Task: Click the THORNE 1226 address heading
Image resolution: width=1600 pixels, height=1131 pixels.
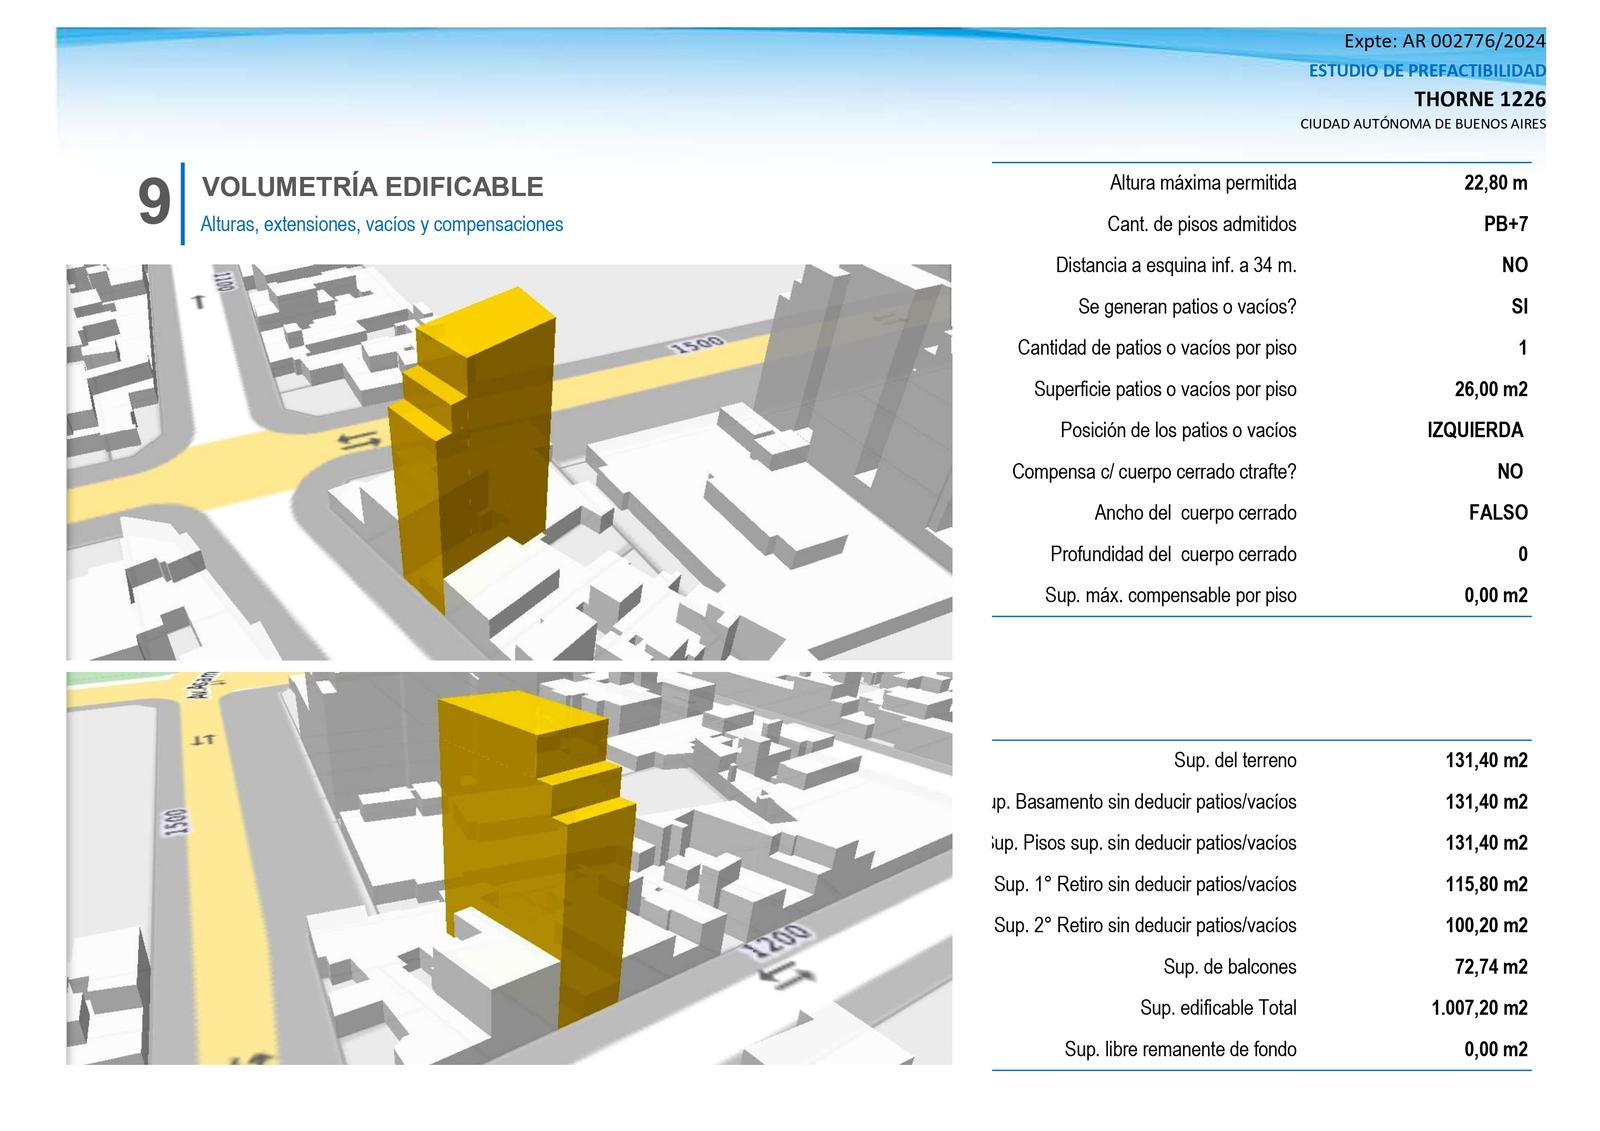Action: click(x=1480, y=99)
